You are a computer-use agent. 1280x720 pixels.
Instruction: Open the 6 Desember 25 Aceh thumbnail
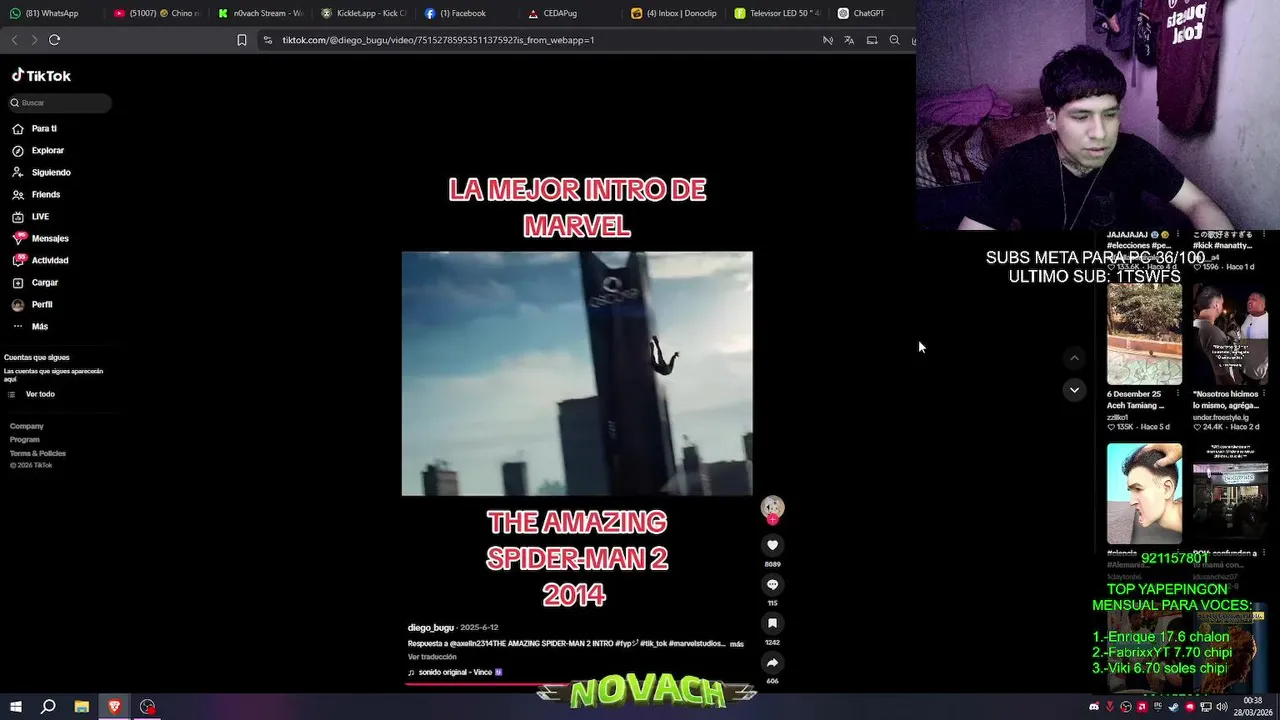1144,336
